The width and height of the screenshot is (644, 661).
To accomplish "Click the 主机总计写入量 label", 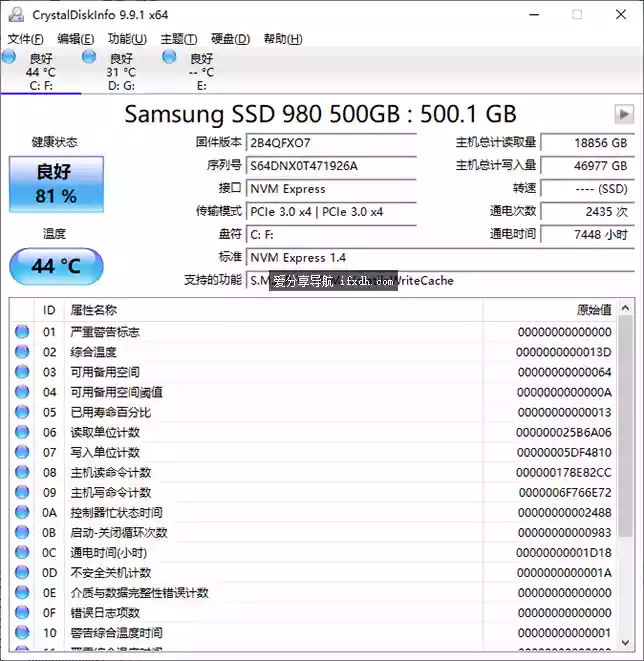I will [x=496, y=165].
